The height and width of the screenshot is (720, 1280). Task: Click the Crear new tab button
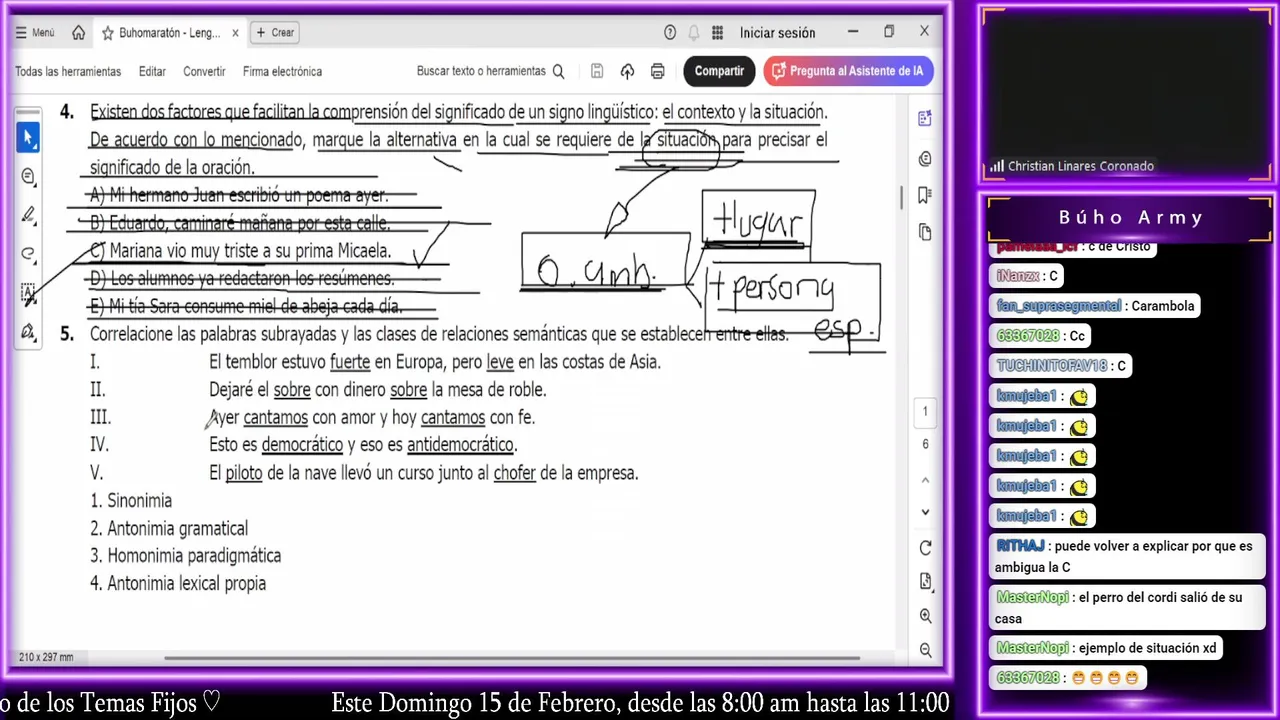pyautogui.click(x=275, y=33)
